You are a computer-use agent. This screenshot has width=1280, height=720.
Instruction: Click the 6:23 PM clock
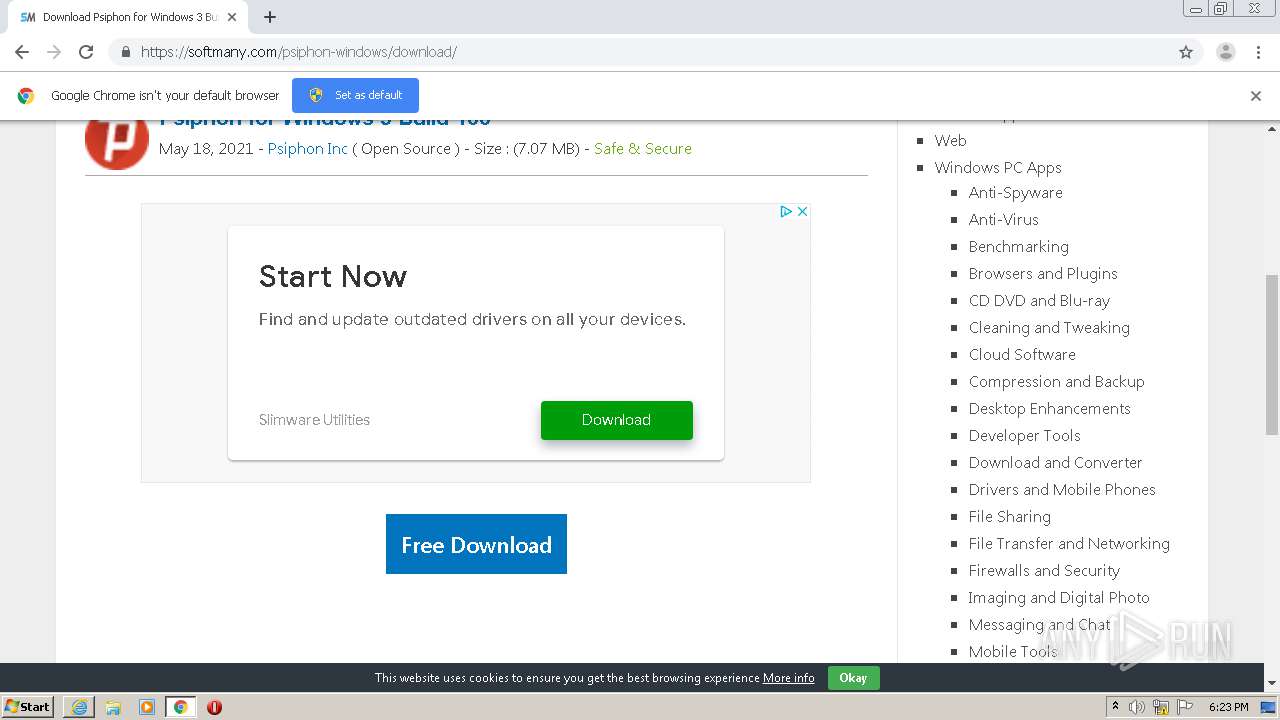pos(1228,707)
